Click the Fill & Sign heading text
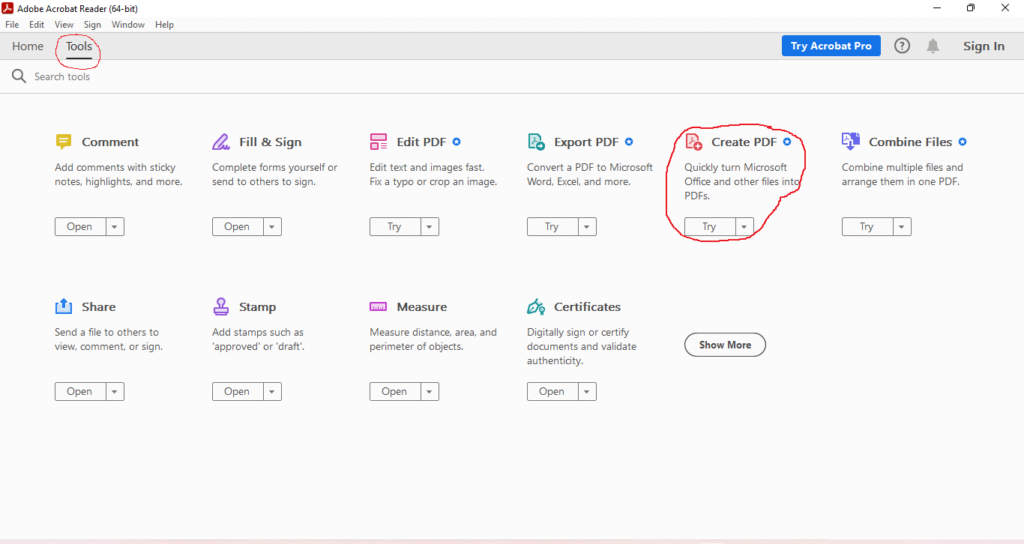This screenshot has height=544, width=1024. click(x=270, y=142)
